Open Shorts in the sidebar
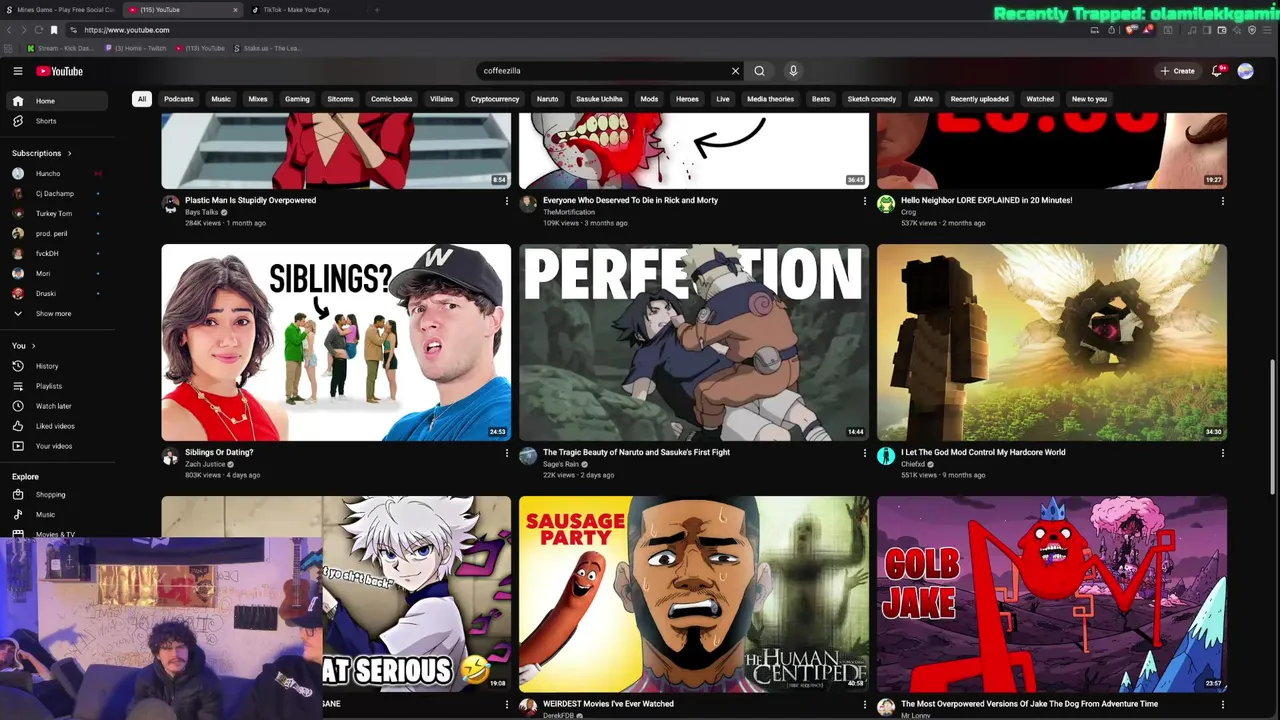The height and width of the screenshot is (720, 1280). click(57, 121)
